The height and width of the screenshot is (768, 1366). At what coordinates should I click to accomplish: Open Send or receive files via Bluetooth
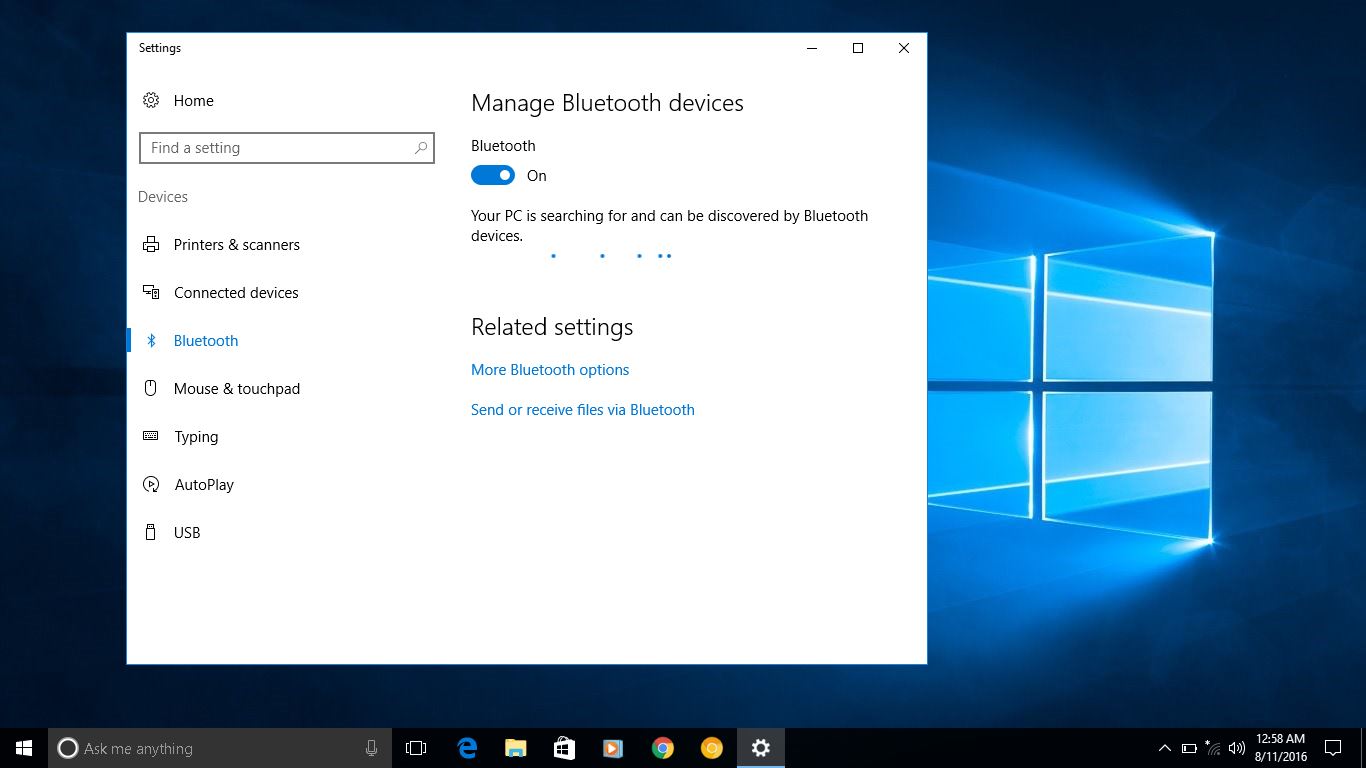(x=582, y=409)
